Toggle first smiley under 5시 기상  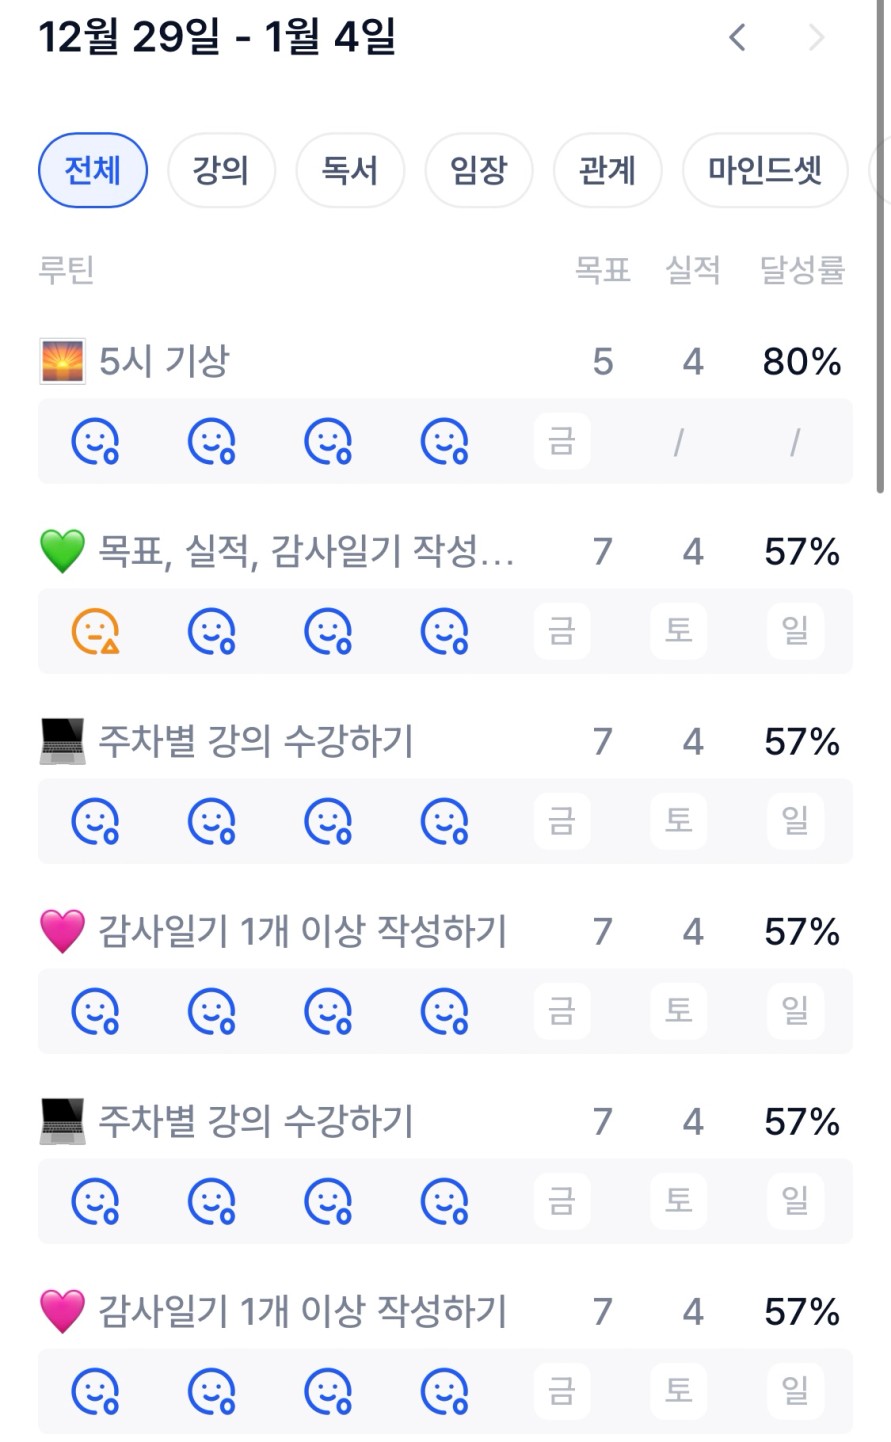tap(96, 441)
